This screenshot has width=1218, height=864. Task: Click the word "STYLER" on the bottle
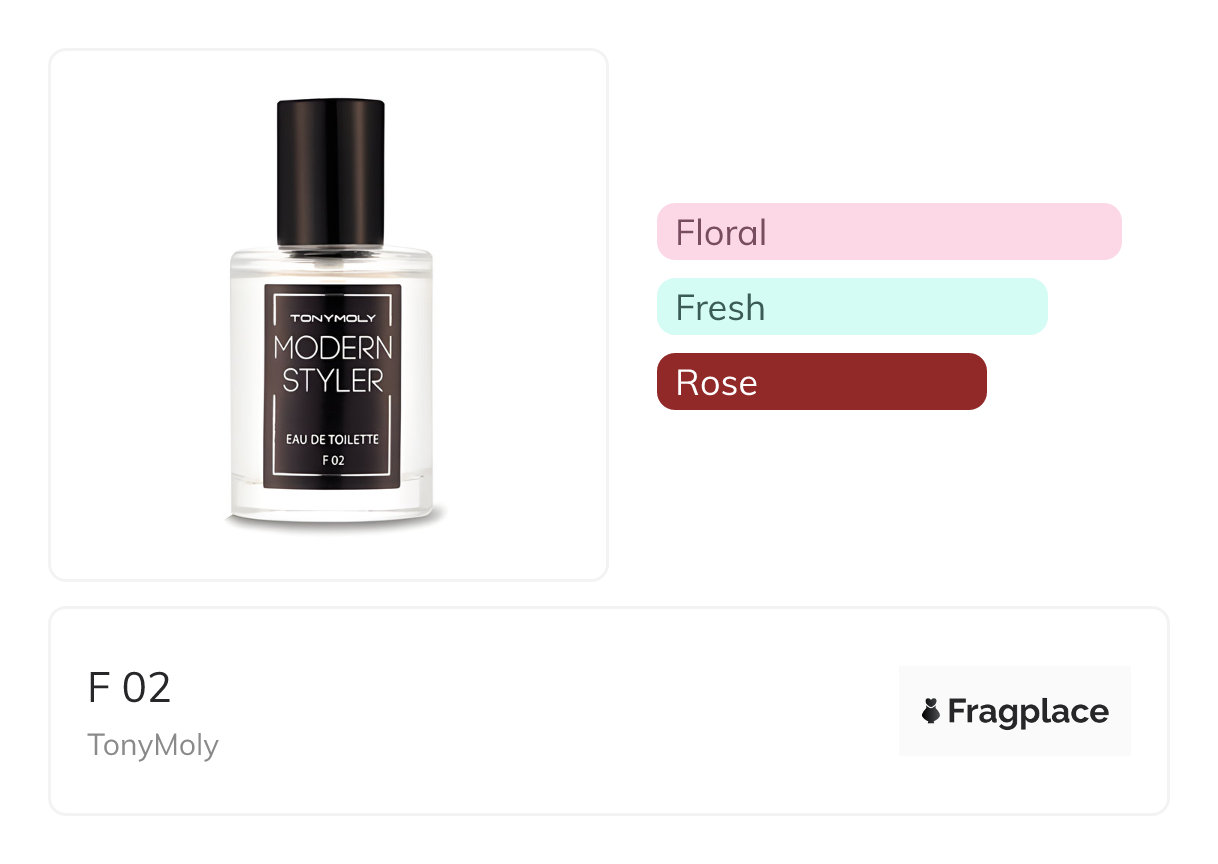coord(333,381)
